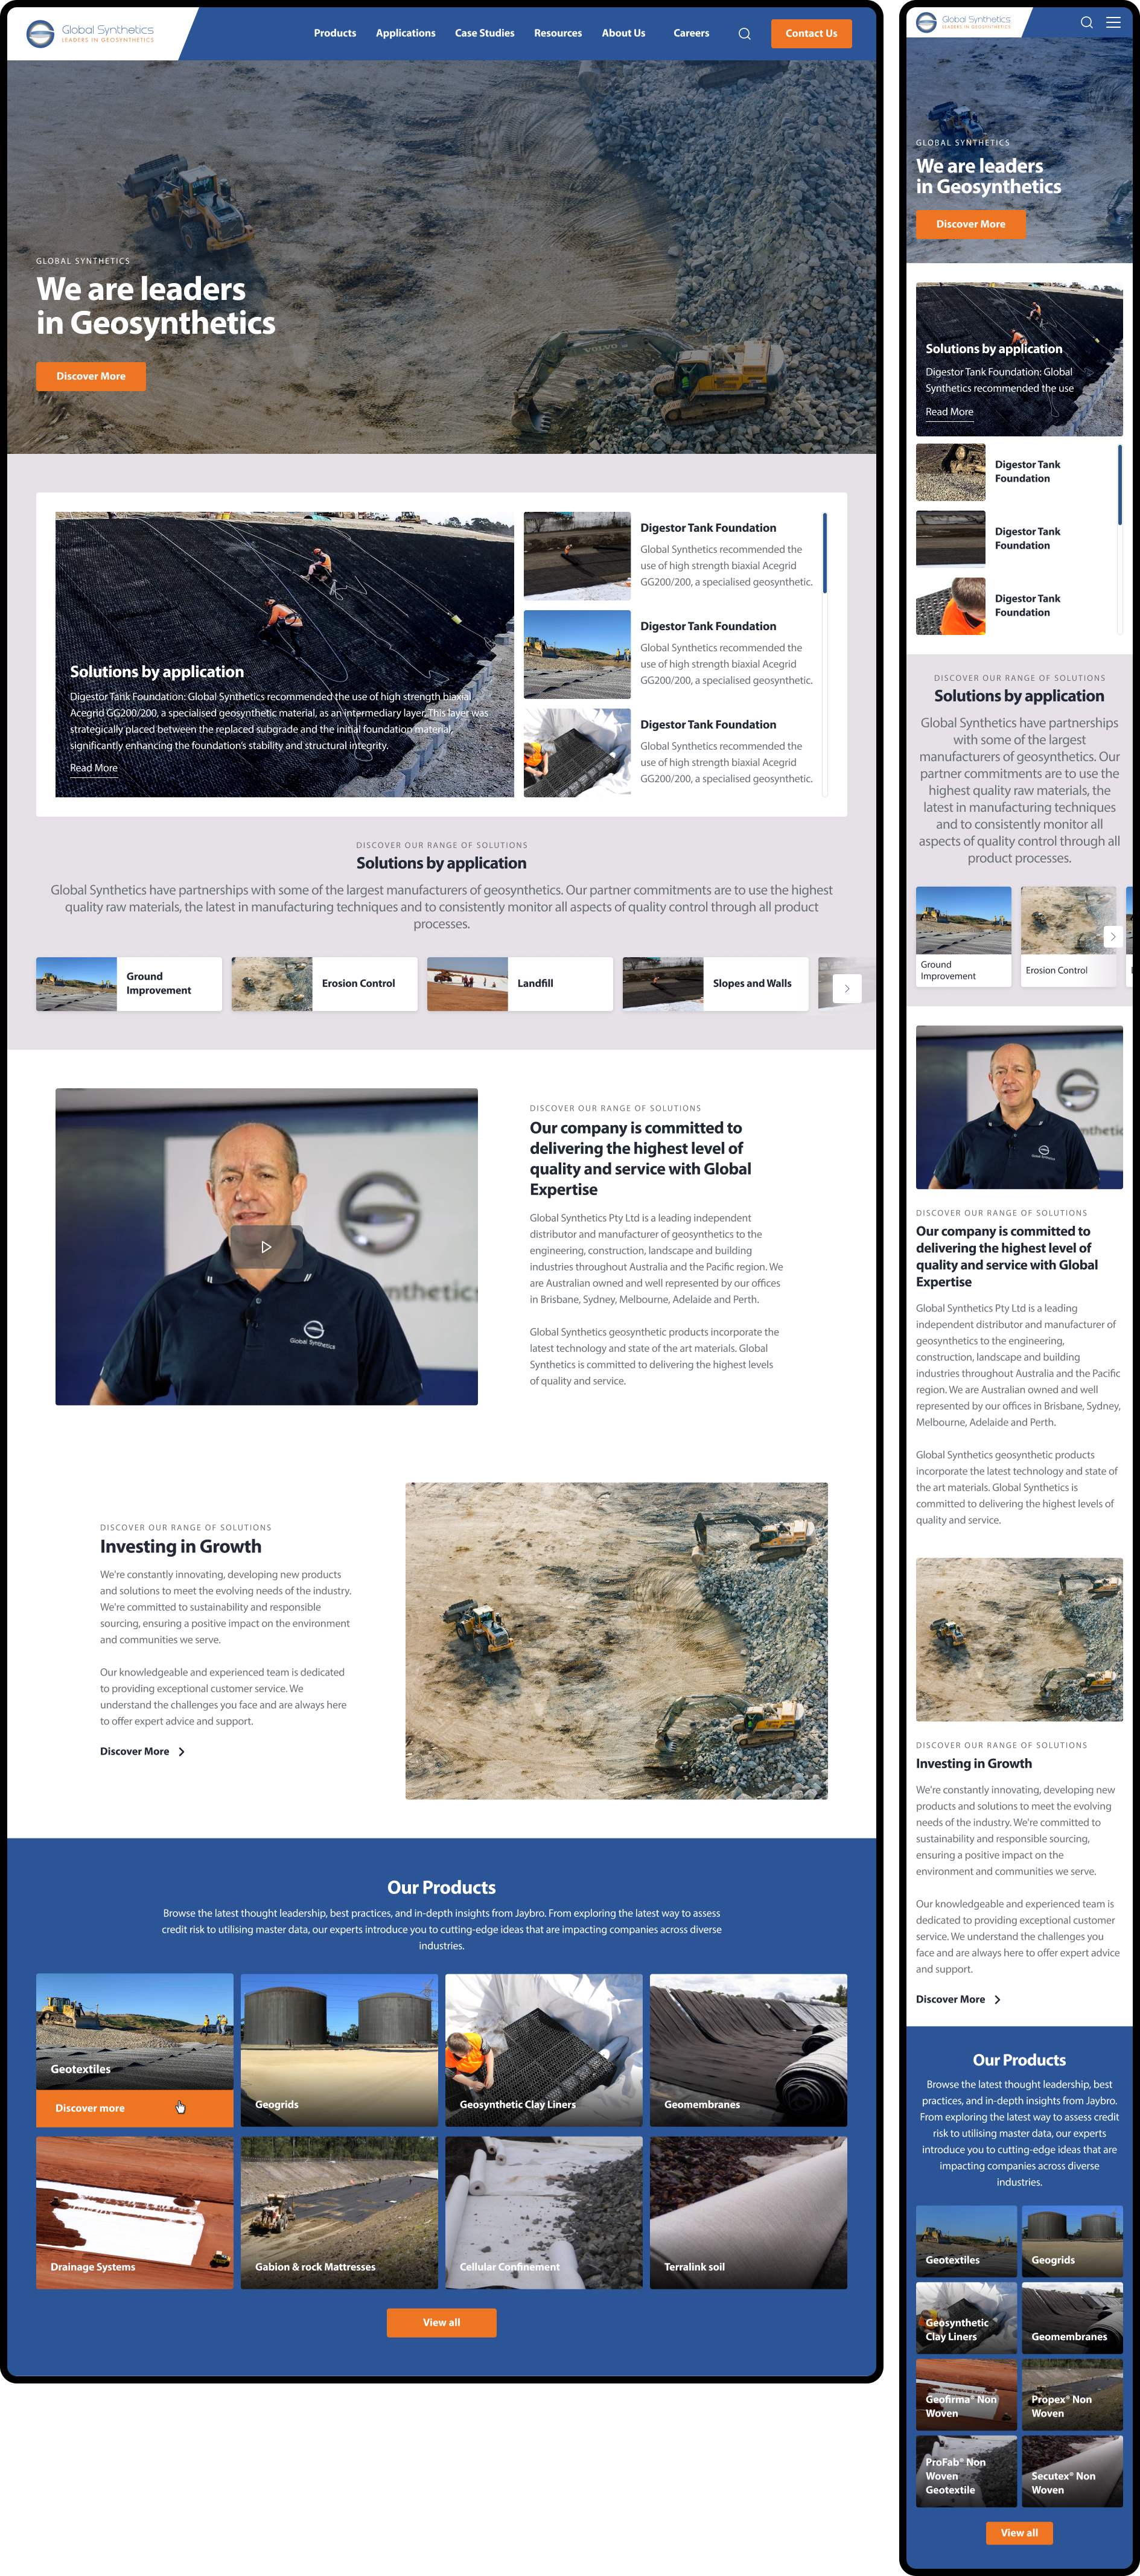The width and height of the screenshot is (1140, 2576).
Task: Click the arrow beside desktop Discover More link
Action: pyautogui.click(x=181, y=1751)
